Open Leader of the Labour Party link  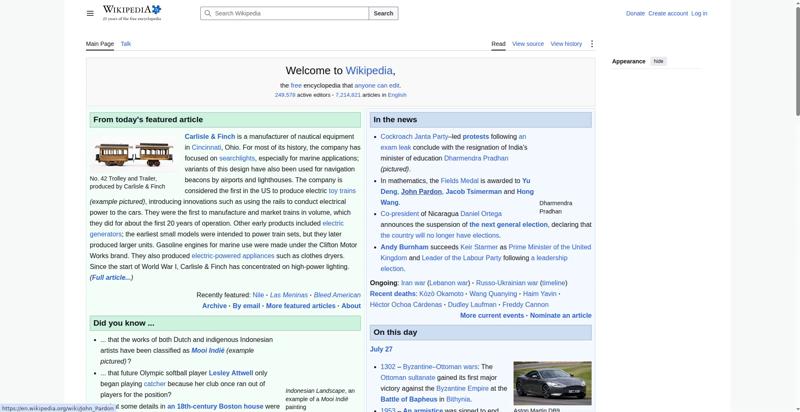[462, 258]
